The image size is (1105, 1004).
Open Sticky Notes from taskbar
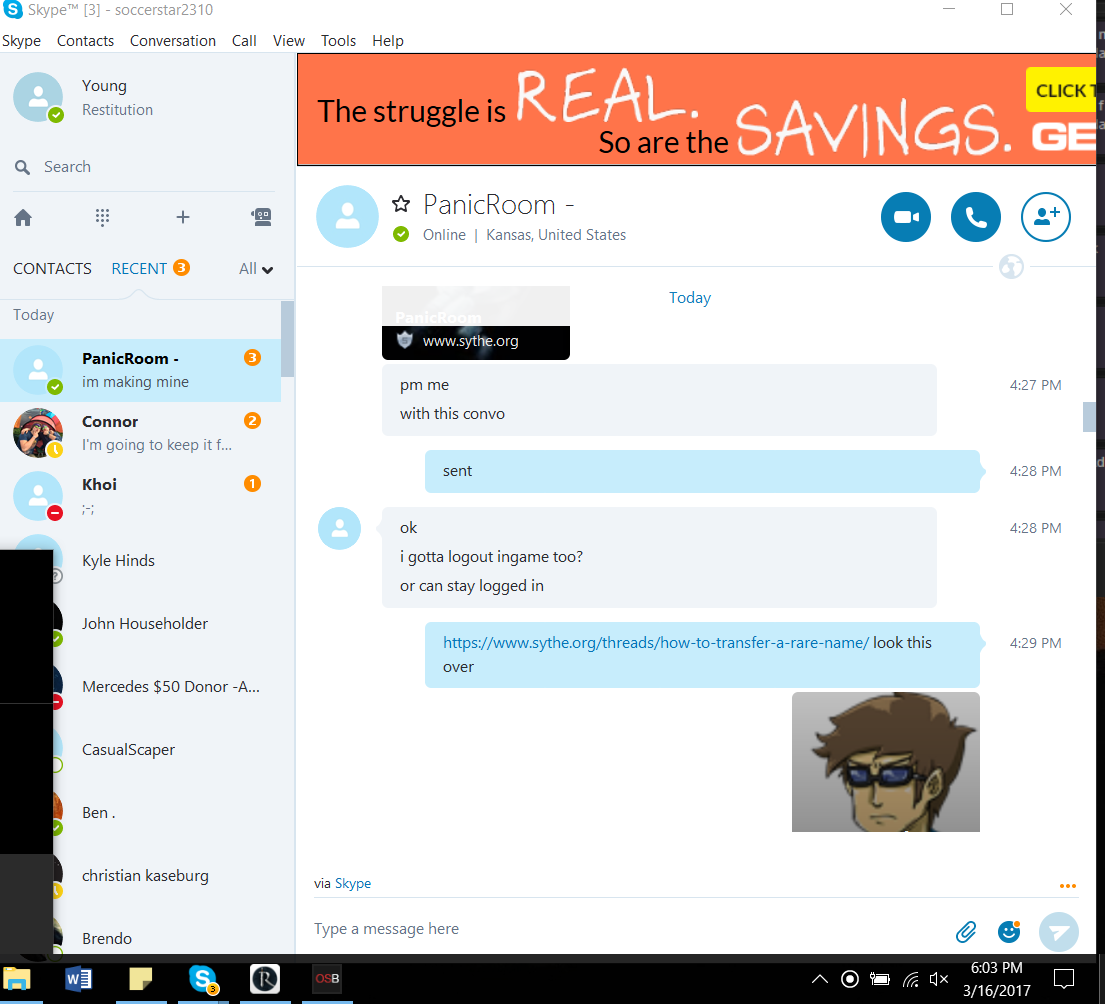pyautogui.click(x=140, y=979)
